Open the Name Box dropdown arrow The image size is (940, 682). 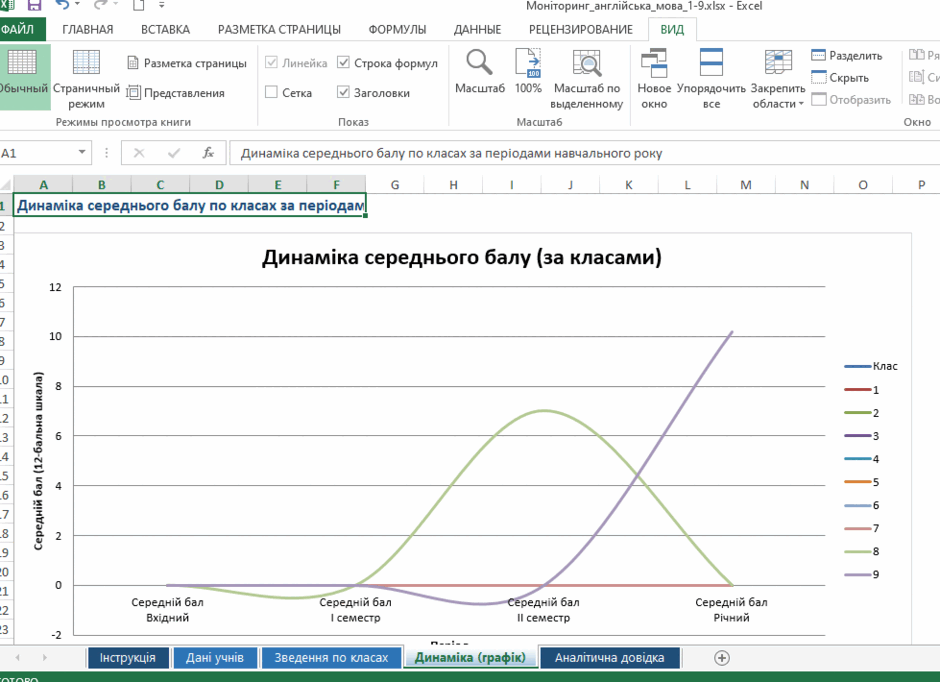(82, 152)
